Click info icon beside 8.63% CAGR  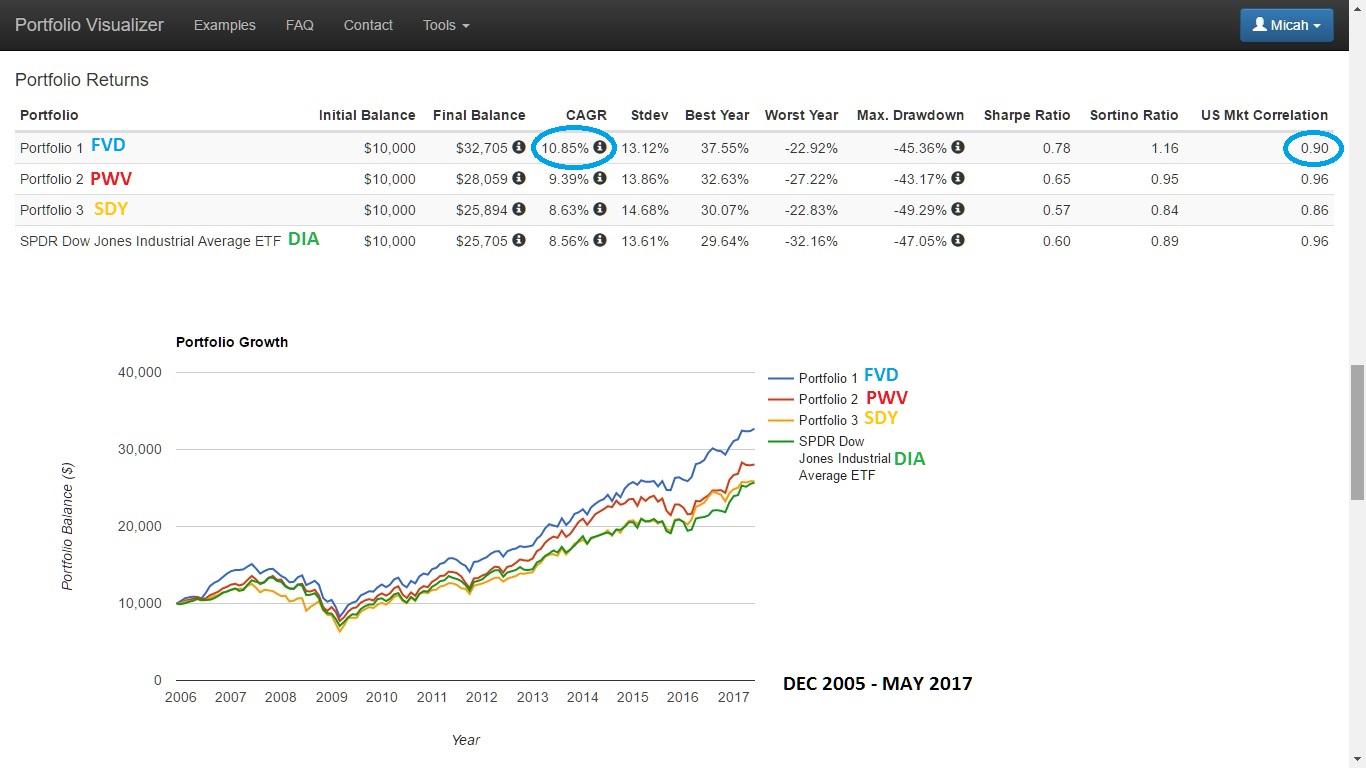pyautogui.click(x=600, y=209)
